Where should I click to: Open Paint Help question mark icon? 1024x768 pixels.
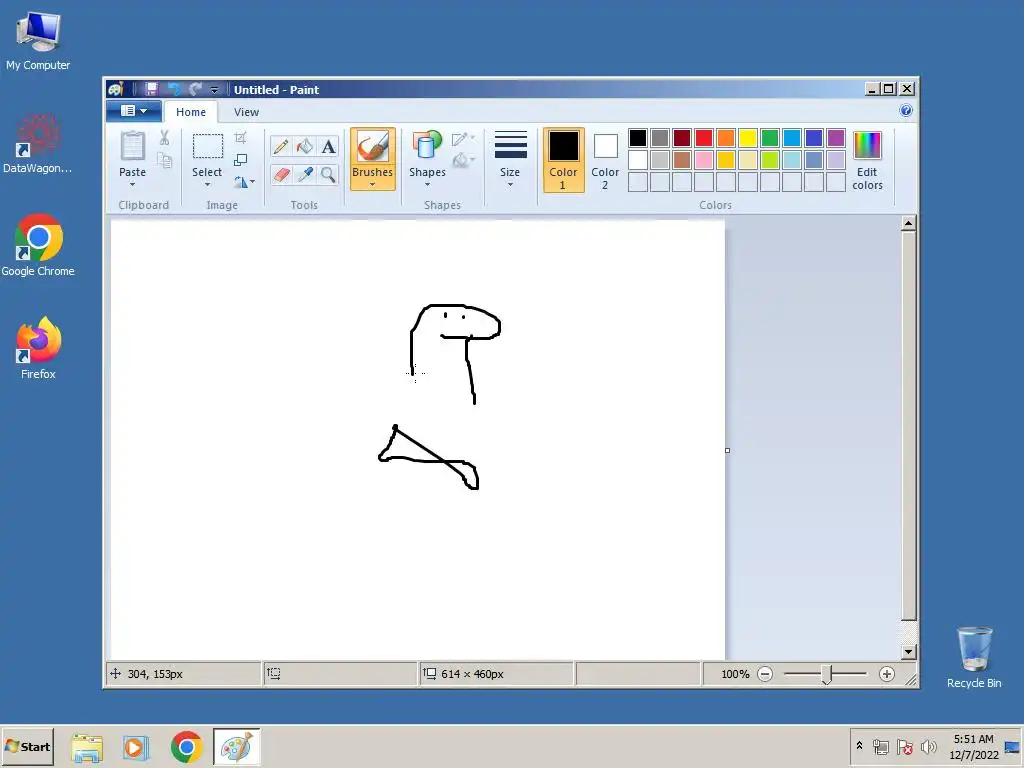906,110
